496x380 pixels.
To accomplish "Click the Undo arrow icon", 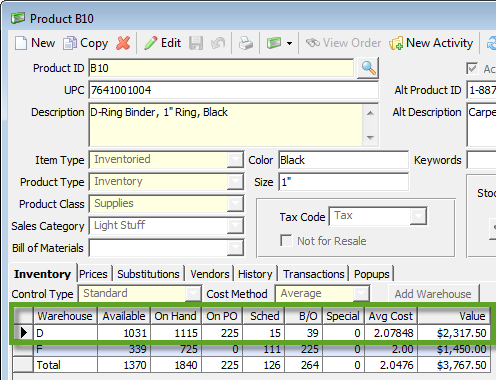I will point(218,43).
